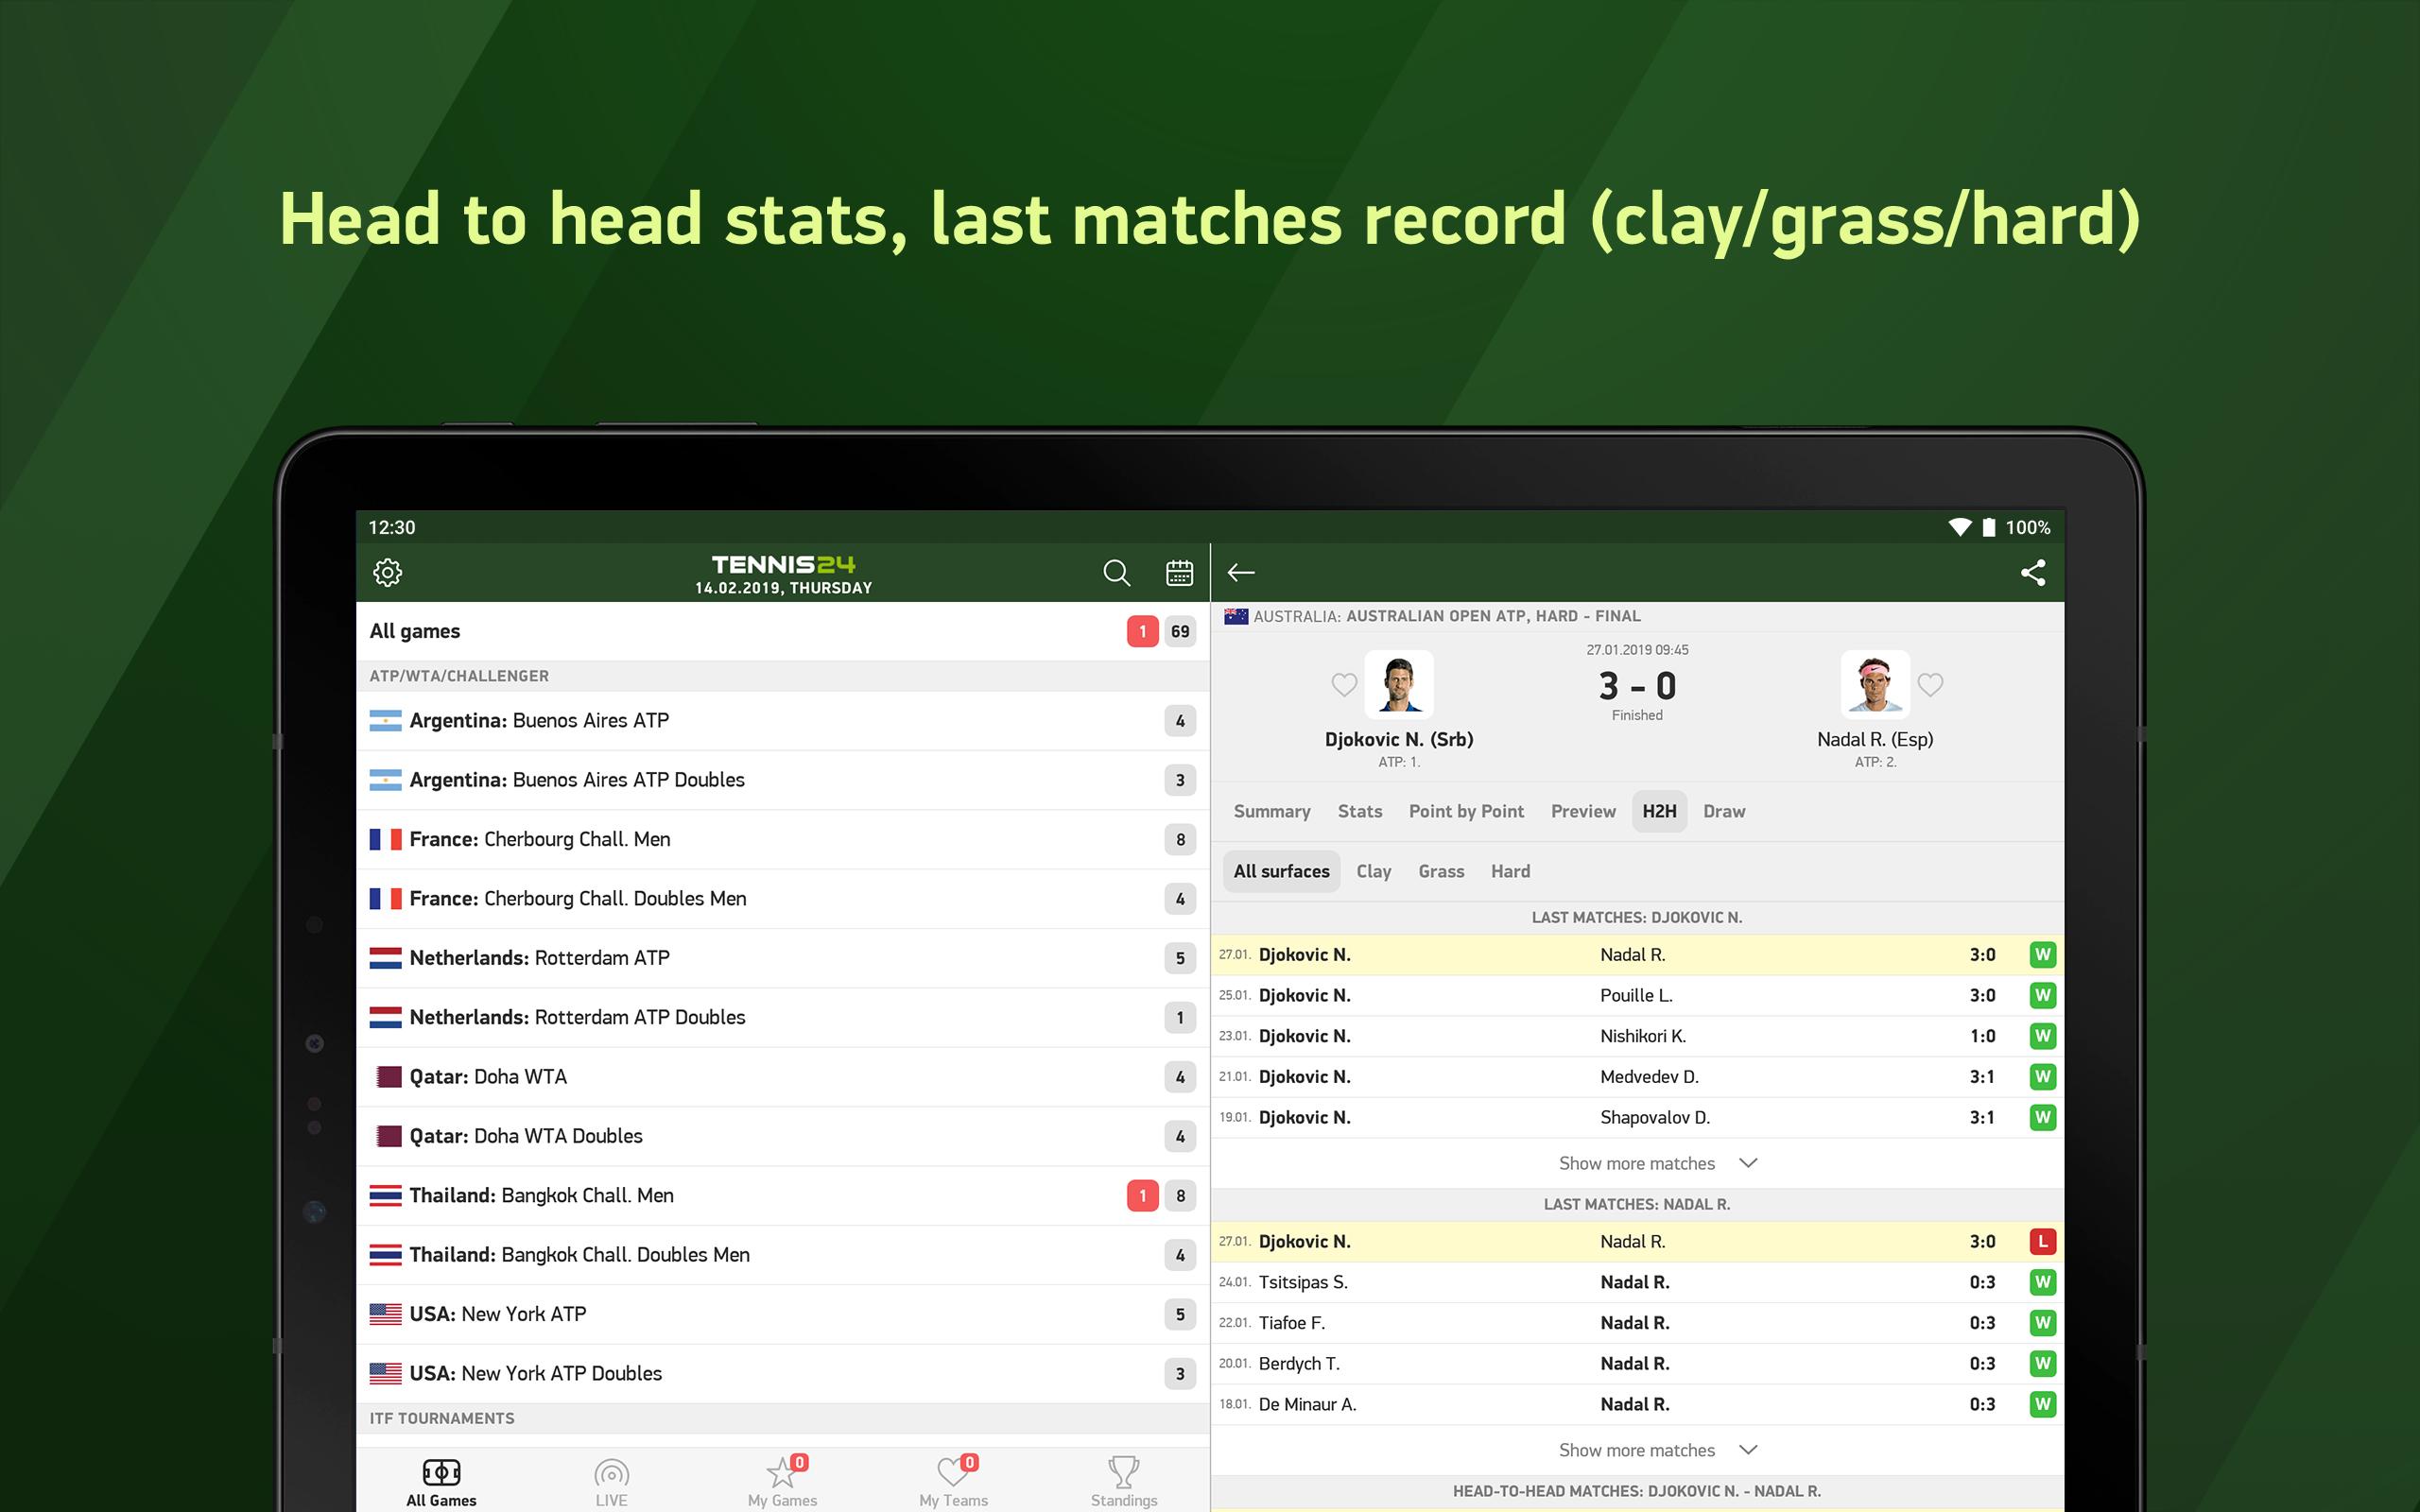Click the share icon on match detail
This screenshot has height=1512, width=2420.
pyautogui.click(x=2030, y=572)
